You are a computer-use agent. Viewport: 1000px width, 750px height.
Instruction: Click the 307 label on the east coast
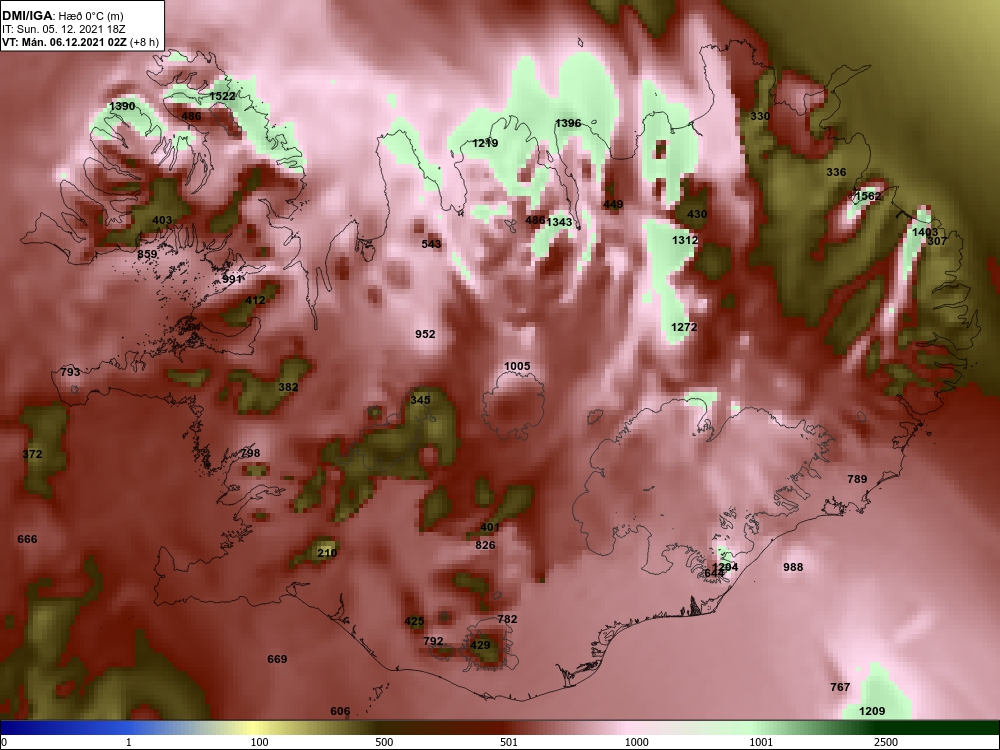tap(937, 241)
